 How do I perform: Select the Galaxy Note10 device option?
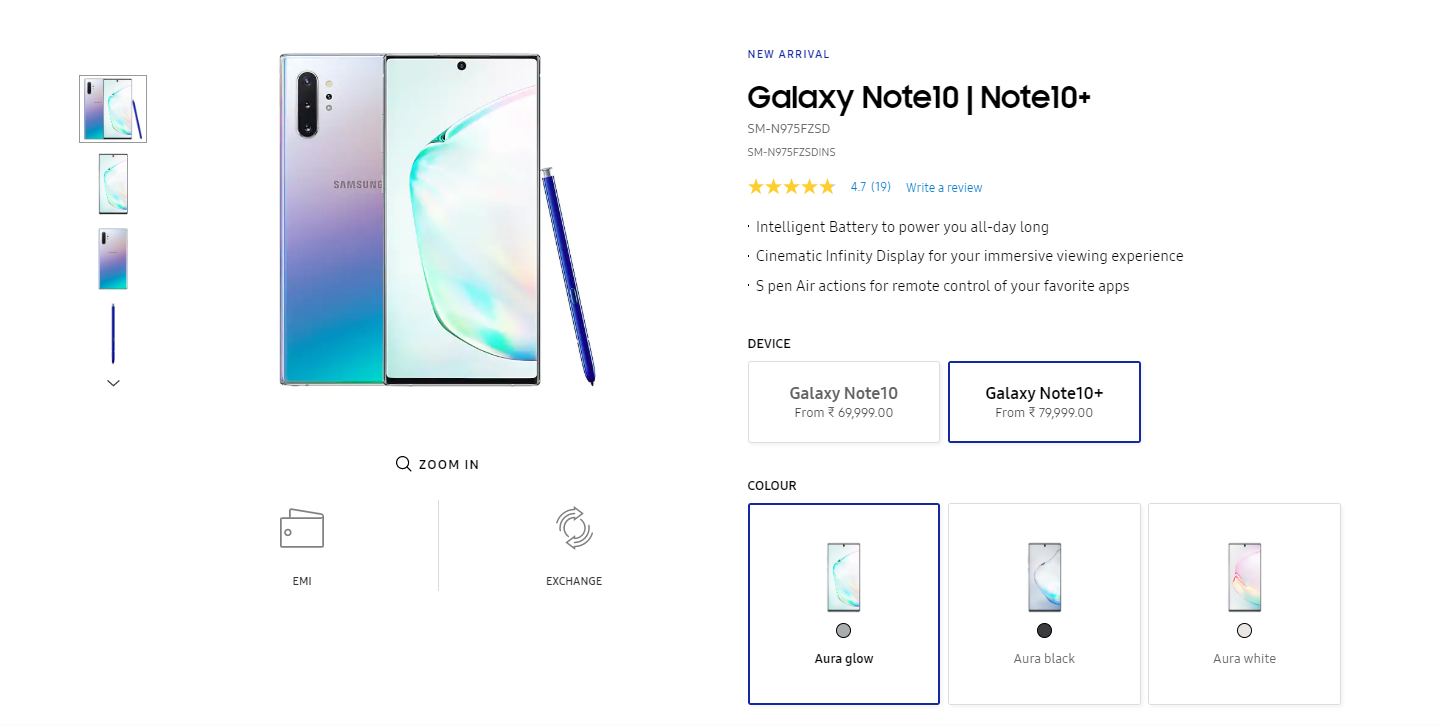pos(843,401)
